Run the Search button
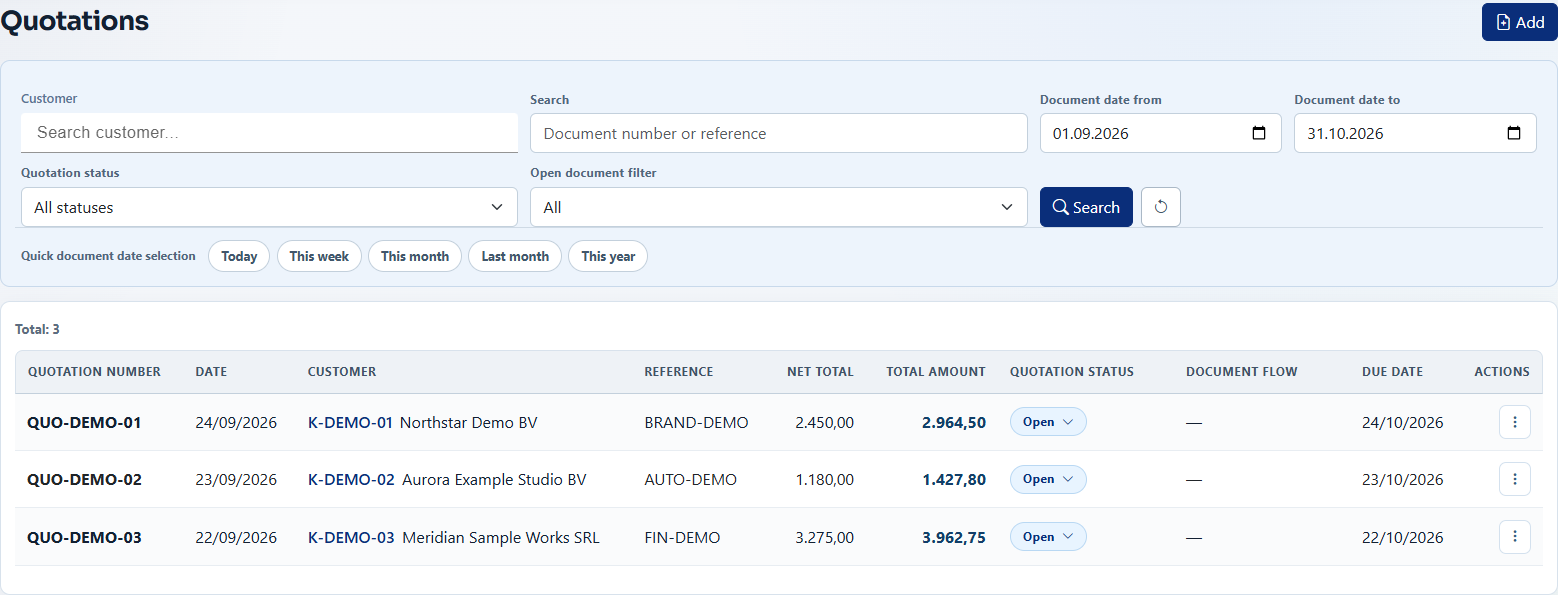 1086,207
